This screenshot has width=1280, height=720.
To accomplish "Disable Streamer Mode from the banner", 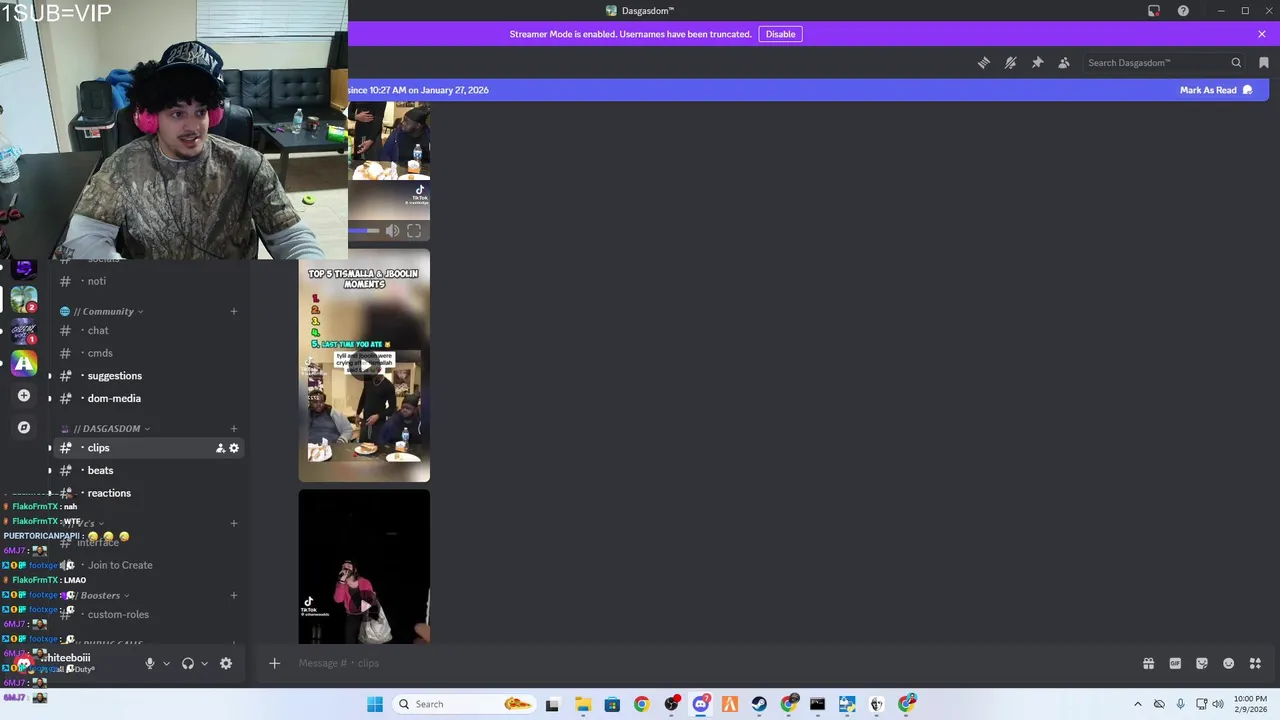I will click(780, 34).
